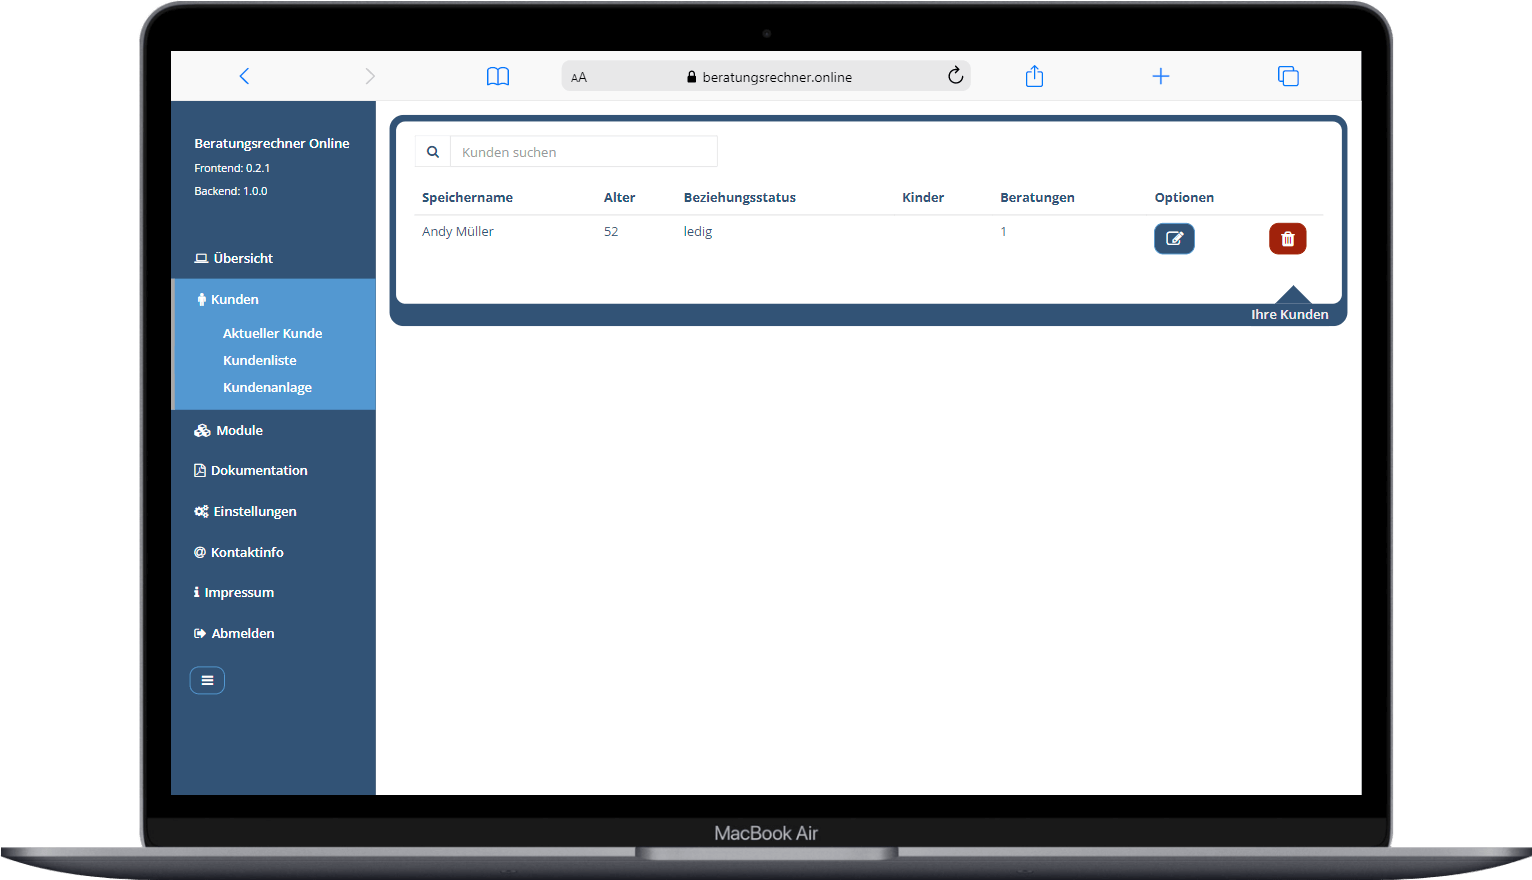Log out via Abmelden

click(242, 633)
